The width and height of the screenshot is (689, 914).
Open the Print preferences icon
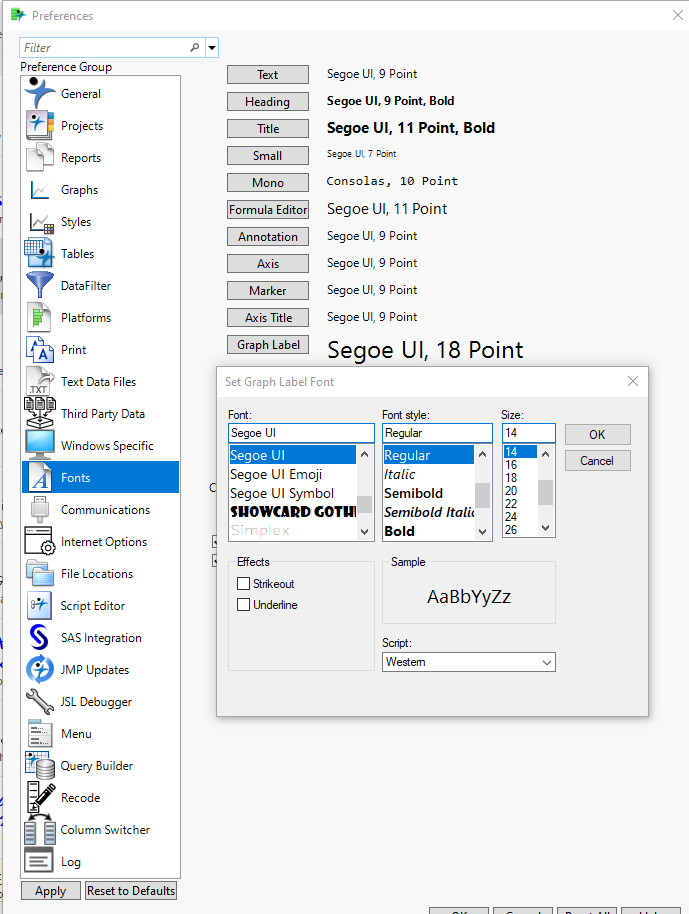[40, 350]
